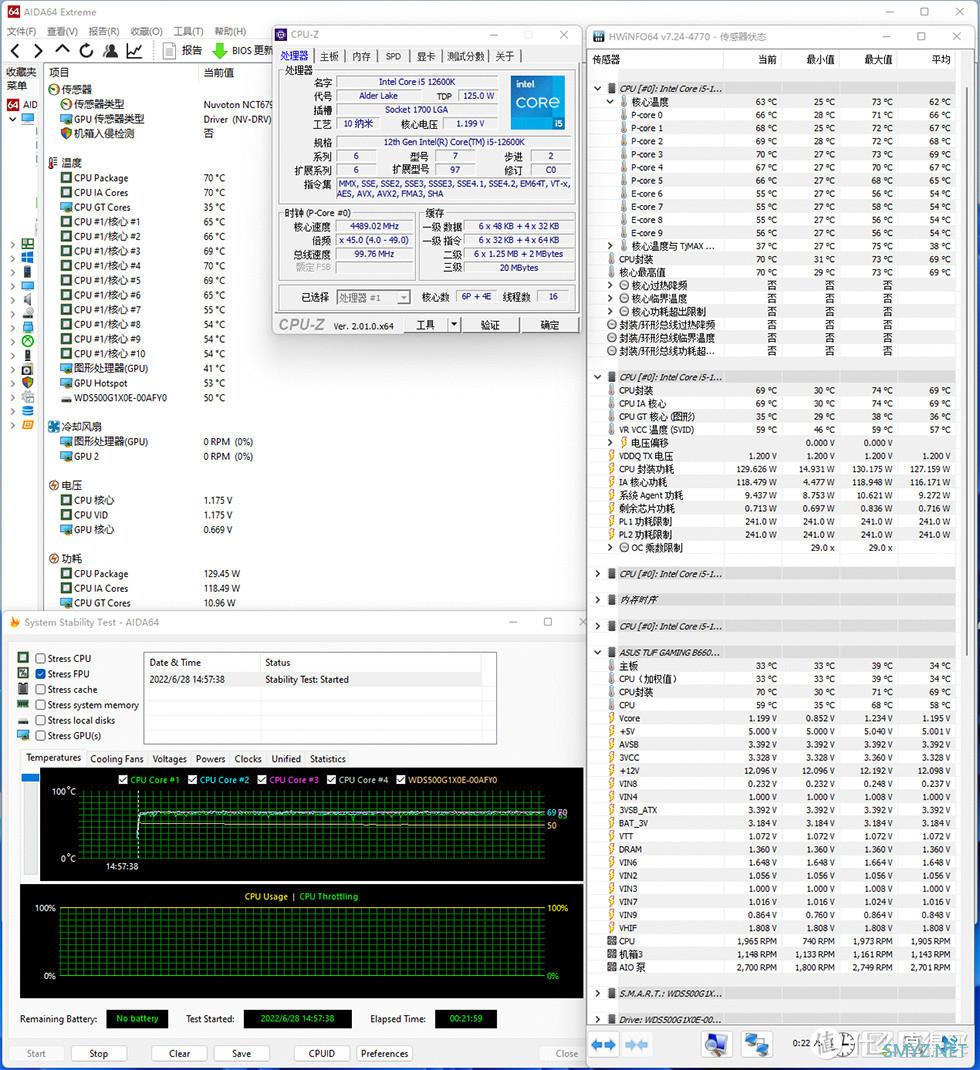Open the AIDA64 graph chart toolbar icon
This screenshot has height=1070, width=980.
[134, 50]
